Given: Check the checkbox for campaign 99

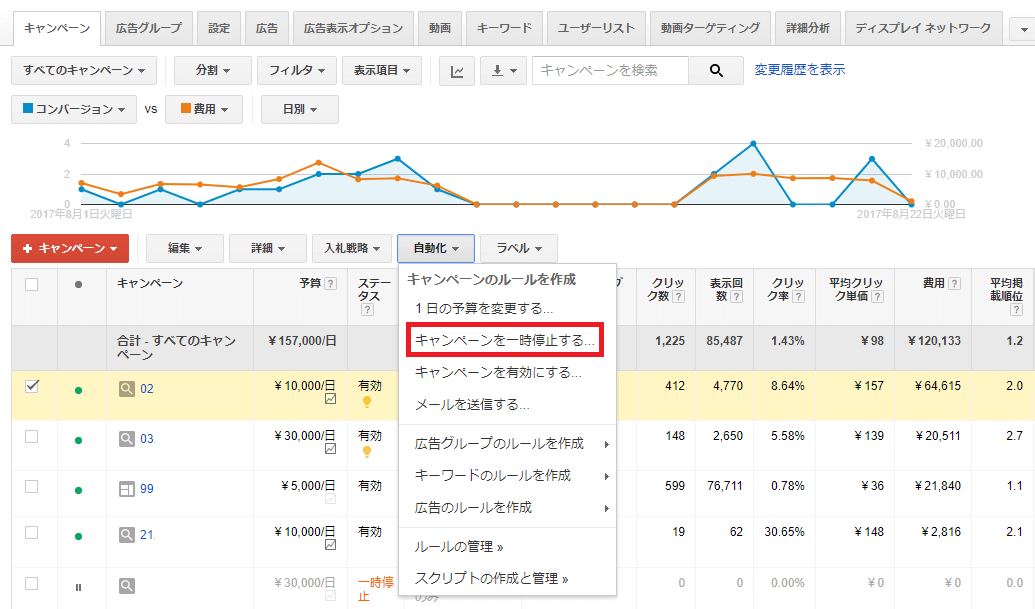Looking at the screenshot, I should click(x=32, y=487).
